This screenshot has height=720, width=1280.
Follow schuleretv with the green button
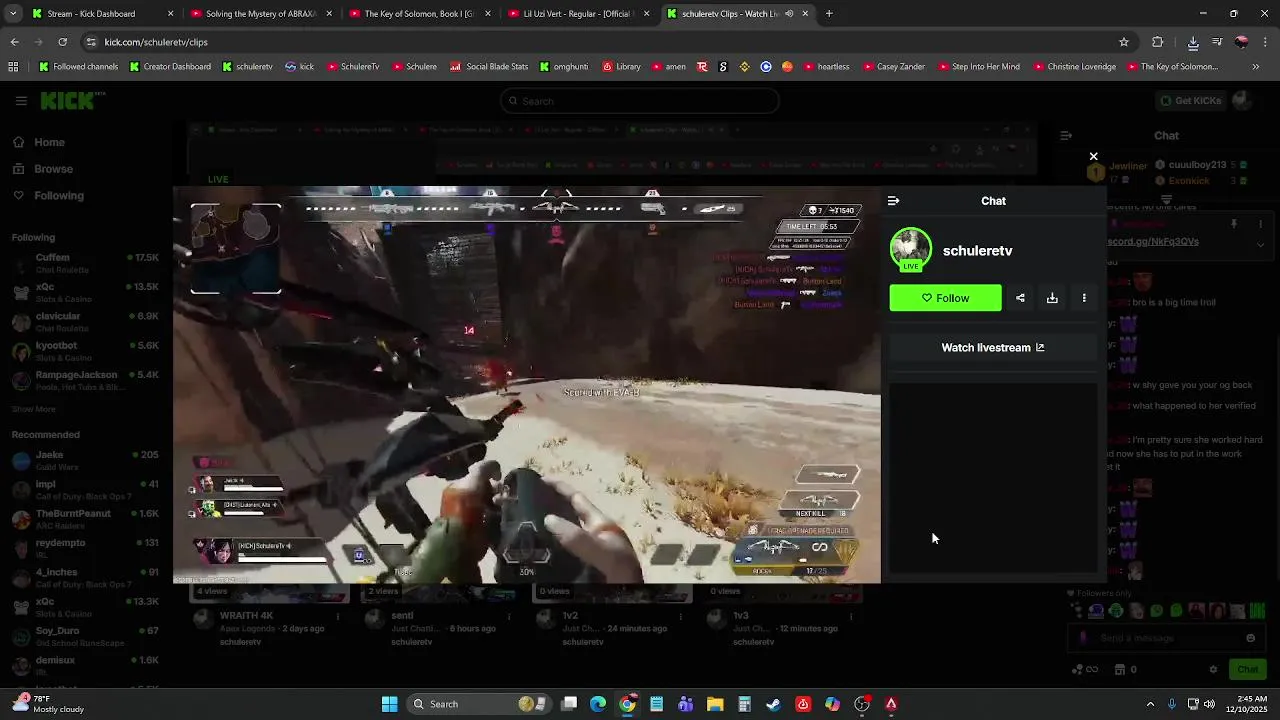coord(945,298)
